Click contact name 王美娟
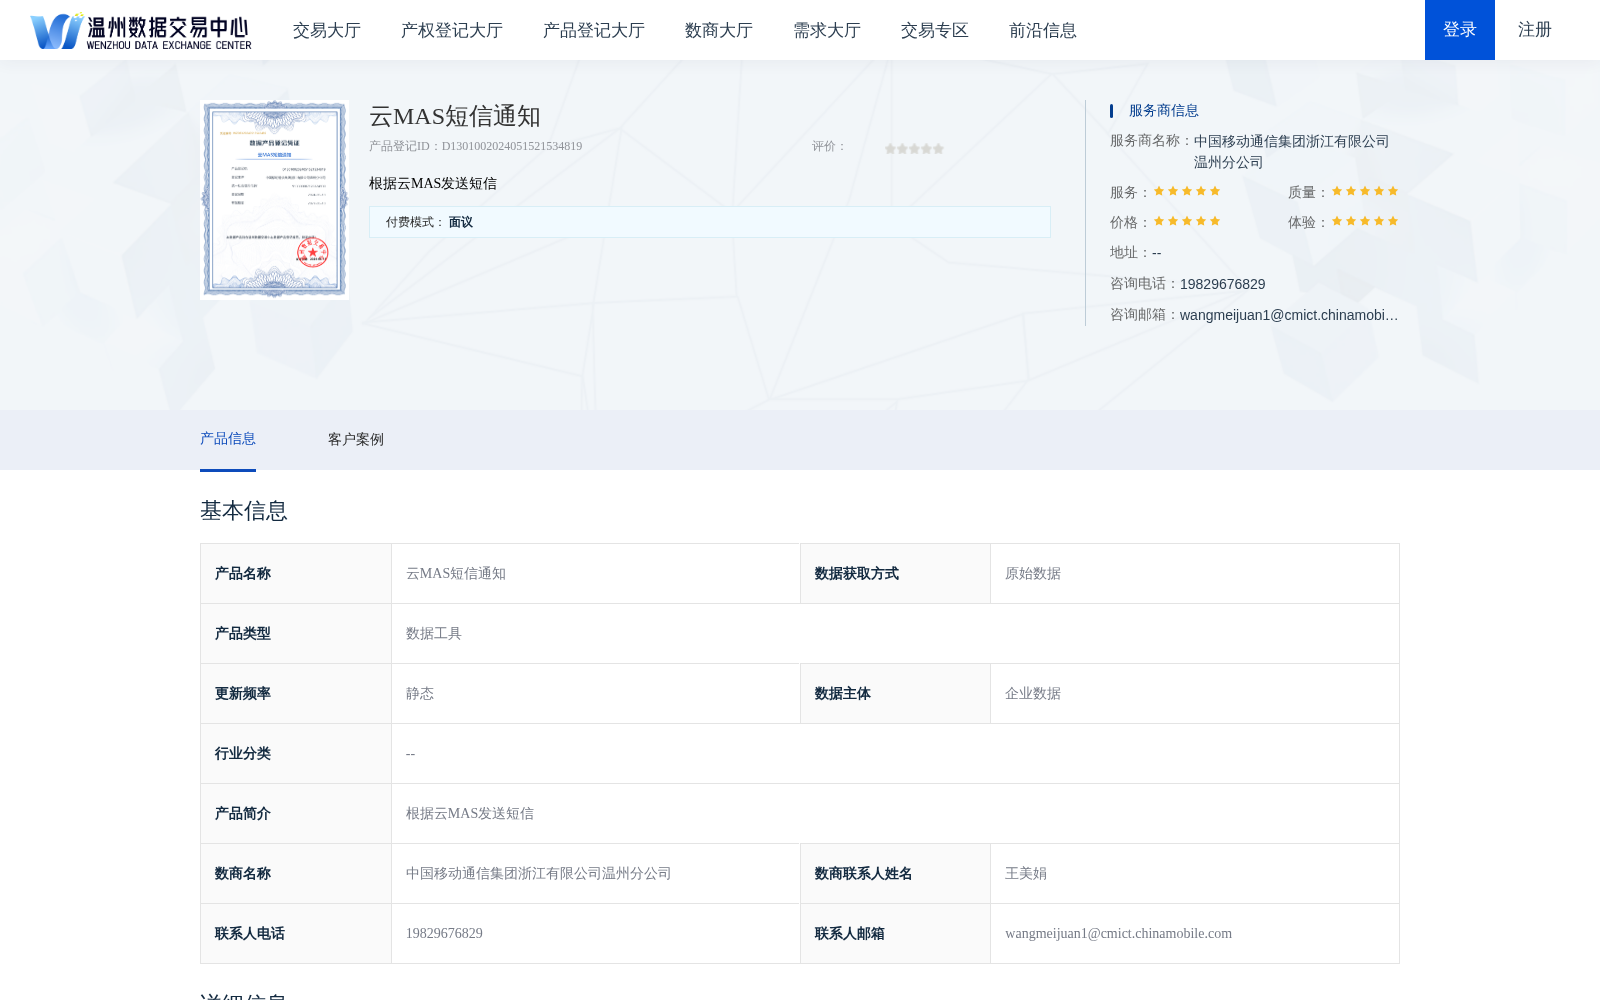This screenshot has width=1600, height=1000. click(x=1026, y=874)
